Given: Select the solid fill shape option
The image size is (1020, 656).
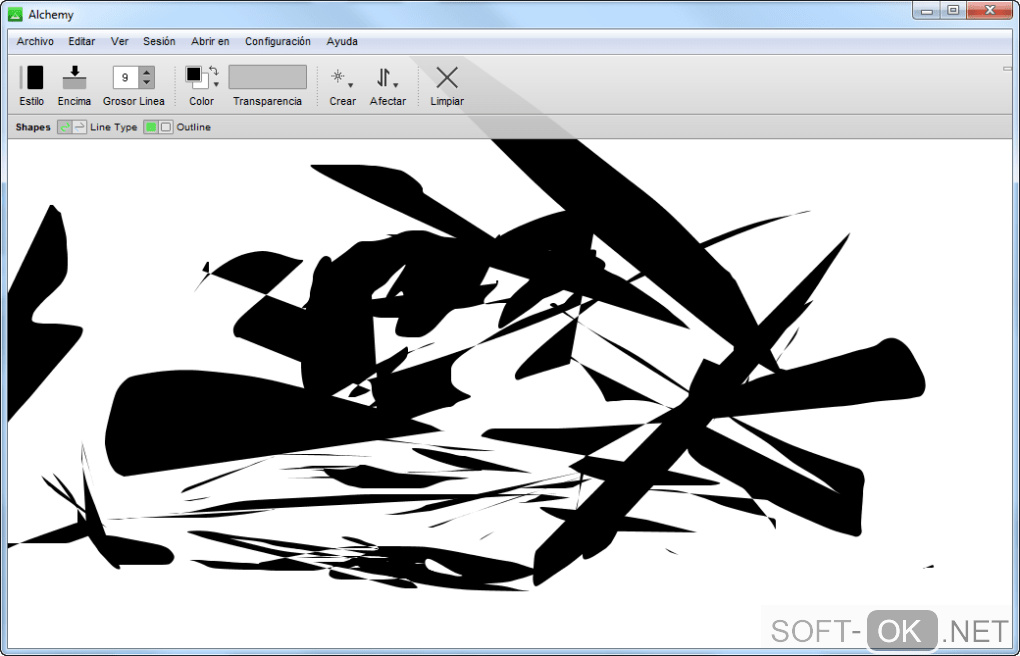Looking at the screenshot, I should tap(151, 127).
